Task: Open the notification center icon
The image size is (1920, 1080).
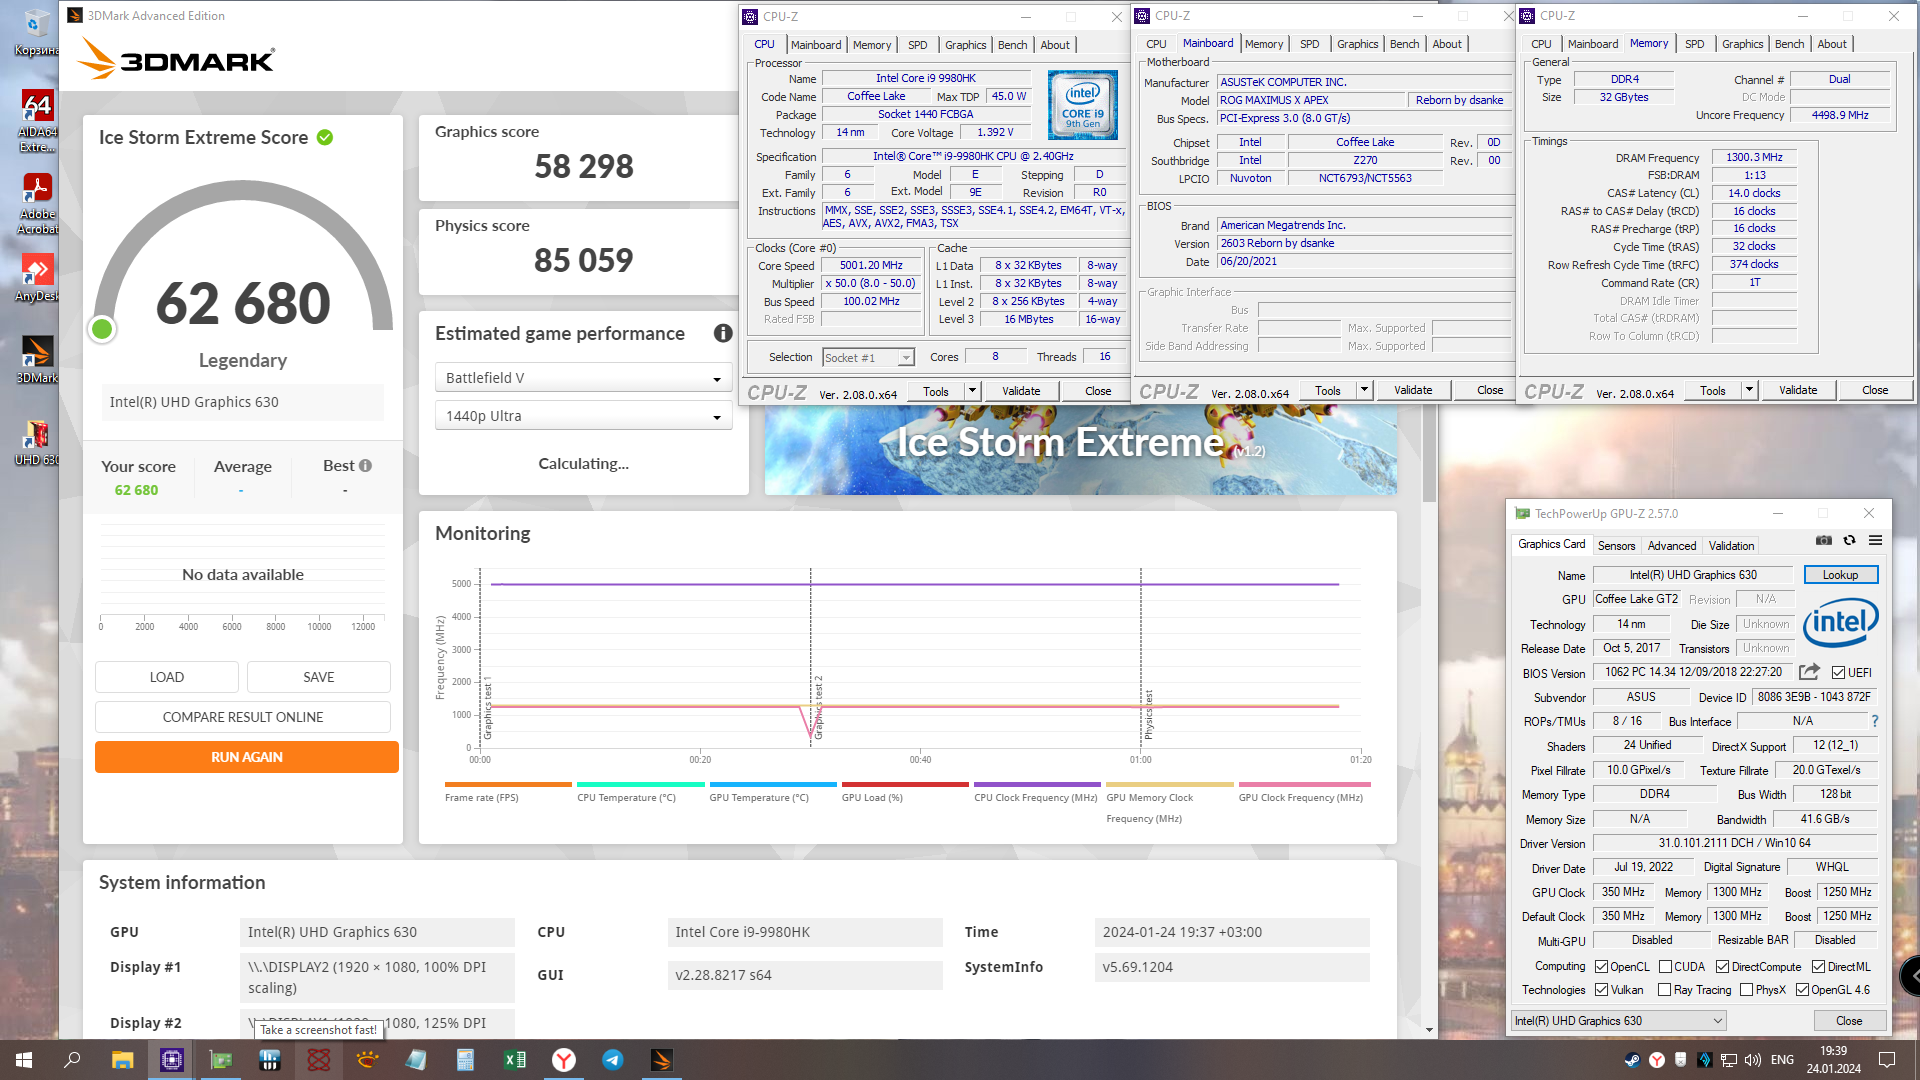Action: point(1887,1060)
